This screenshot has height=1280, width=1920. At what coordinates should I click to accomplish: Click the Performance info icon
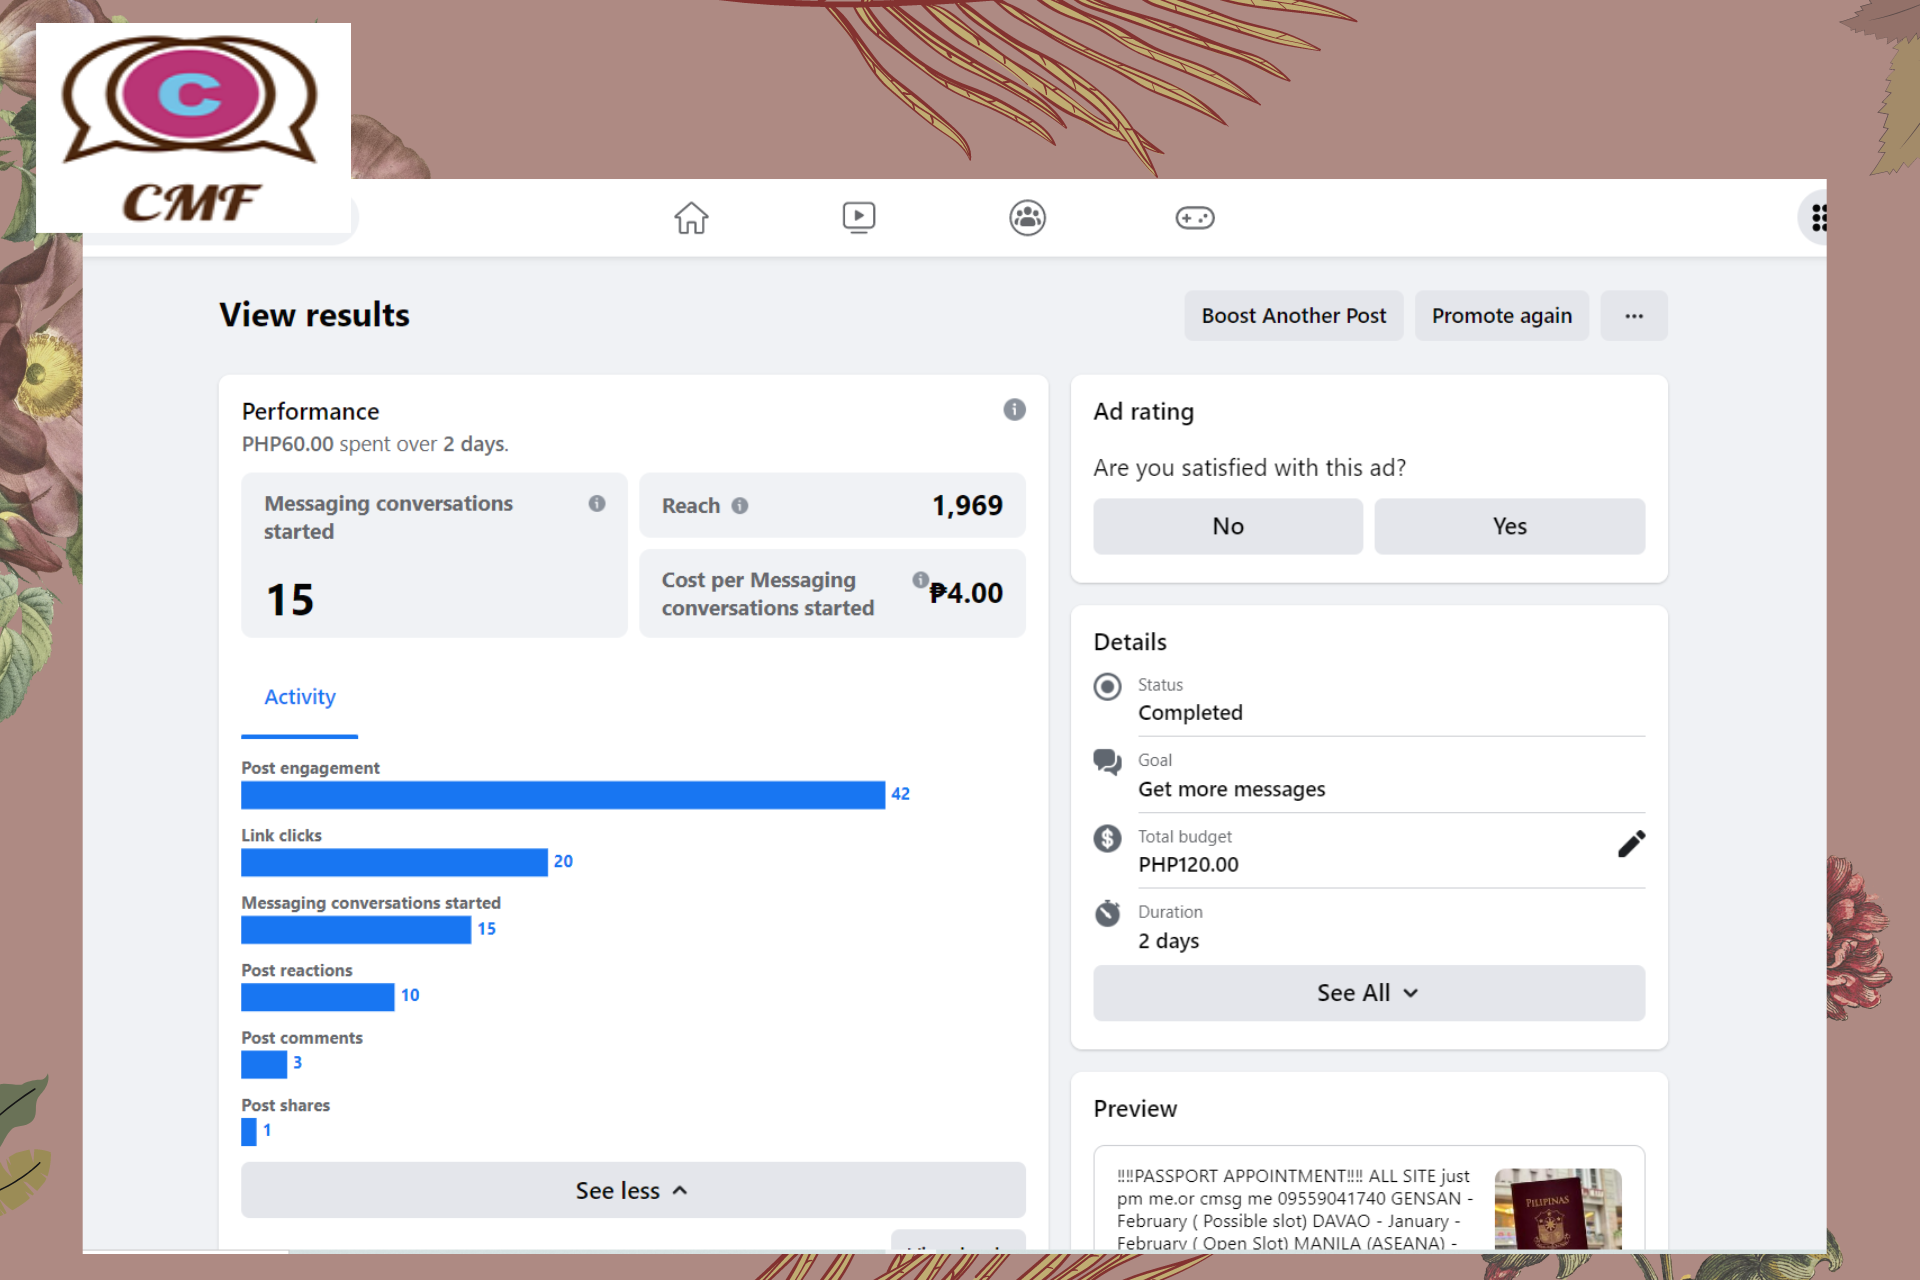pyautogui.click(x=1014, y=410)
